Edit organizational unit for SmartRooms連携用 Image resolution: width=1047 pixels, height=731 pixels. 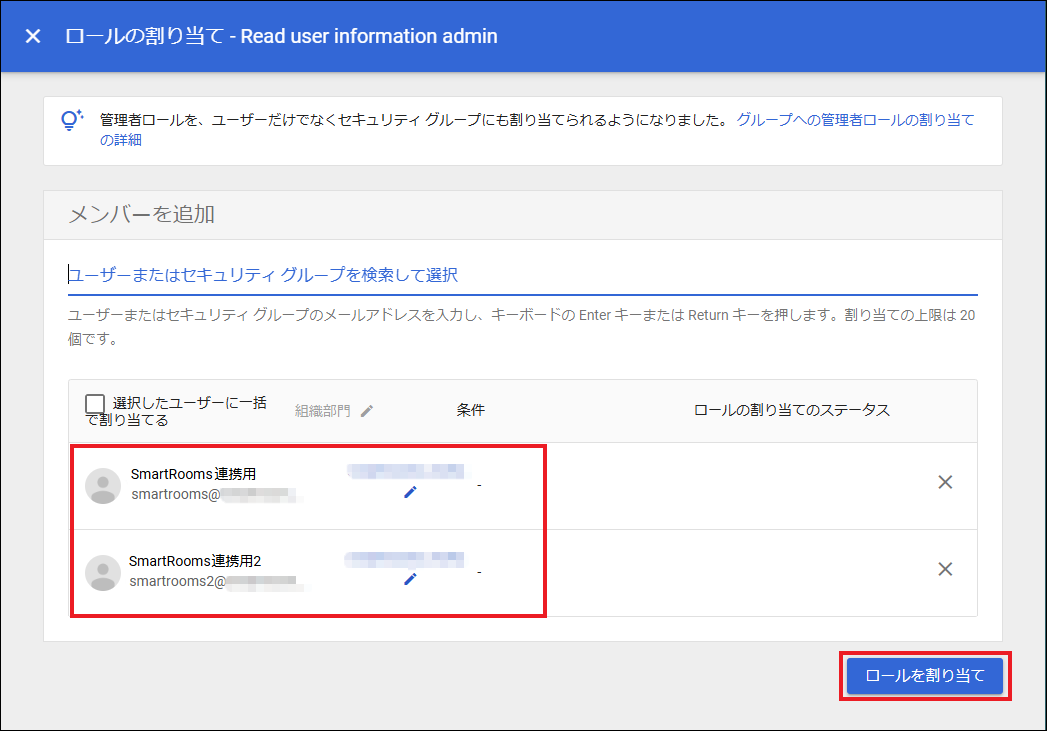[x=410, y=492]
